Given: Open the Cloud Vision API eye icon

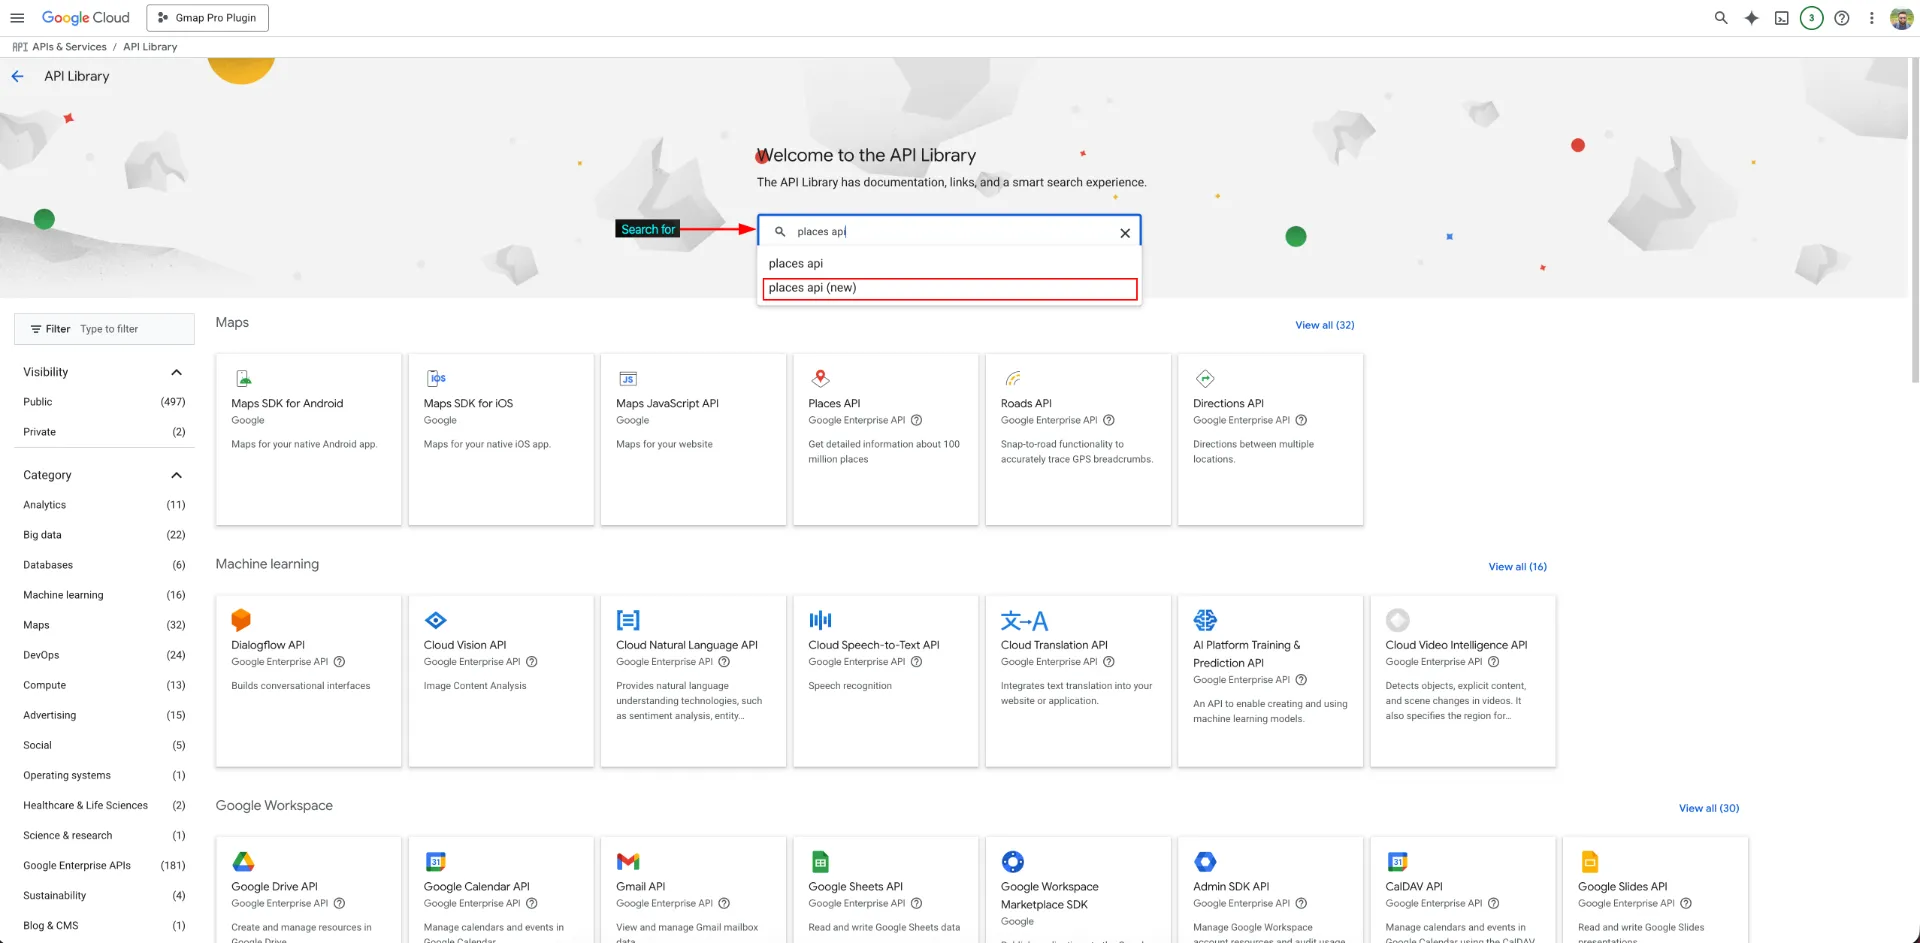Looking at the screenshot, I should [436, 620].
